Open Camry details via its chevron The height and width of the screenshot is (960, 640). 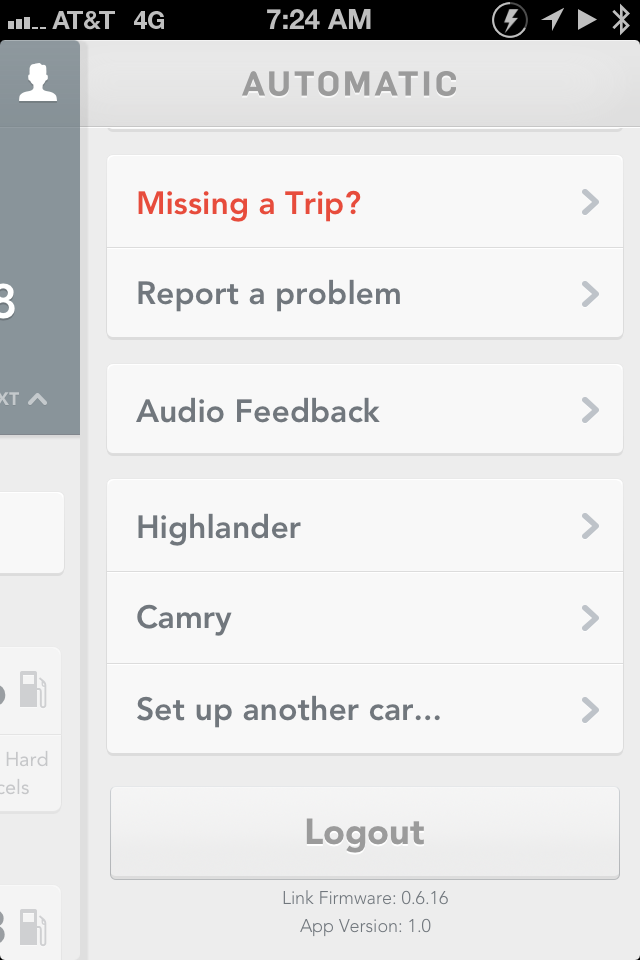click(x=590, y=618)
